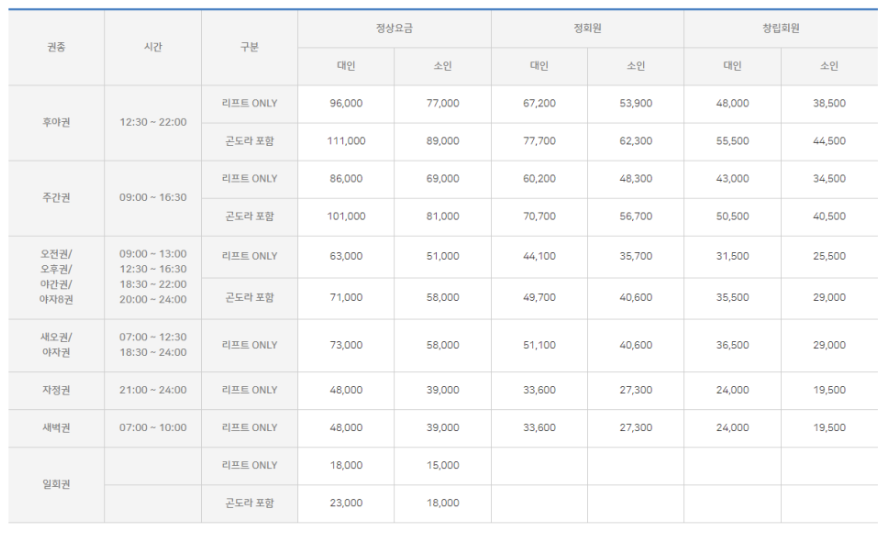Click the 89,000 price value
Screen dimensions: 887x534
[442, 141]
